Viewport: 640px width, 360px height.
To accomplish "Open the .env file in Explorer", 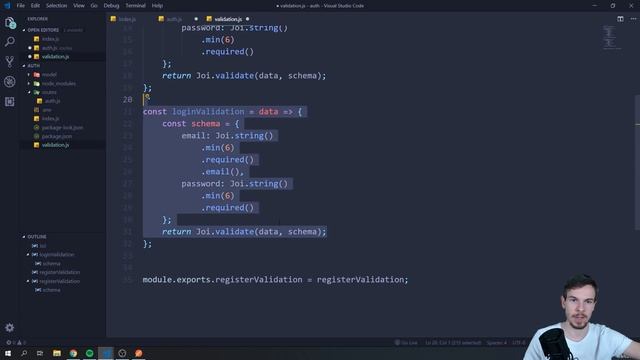I will click(x=47, y=110).
